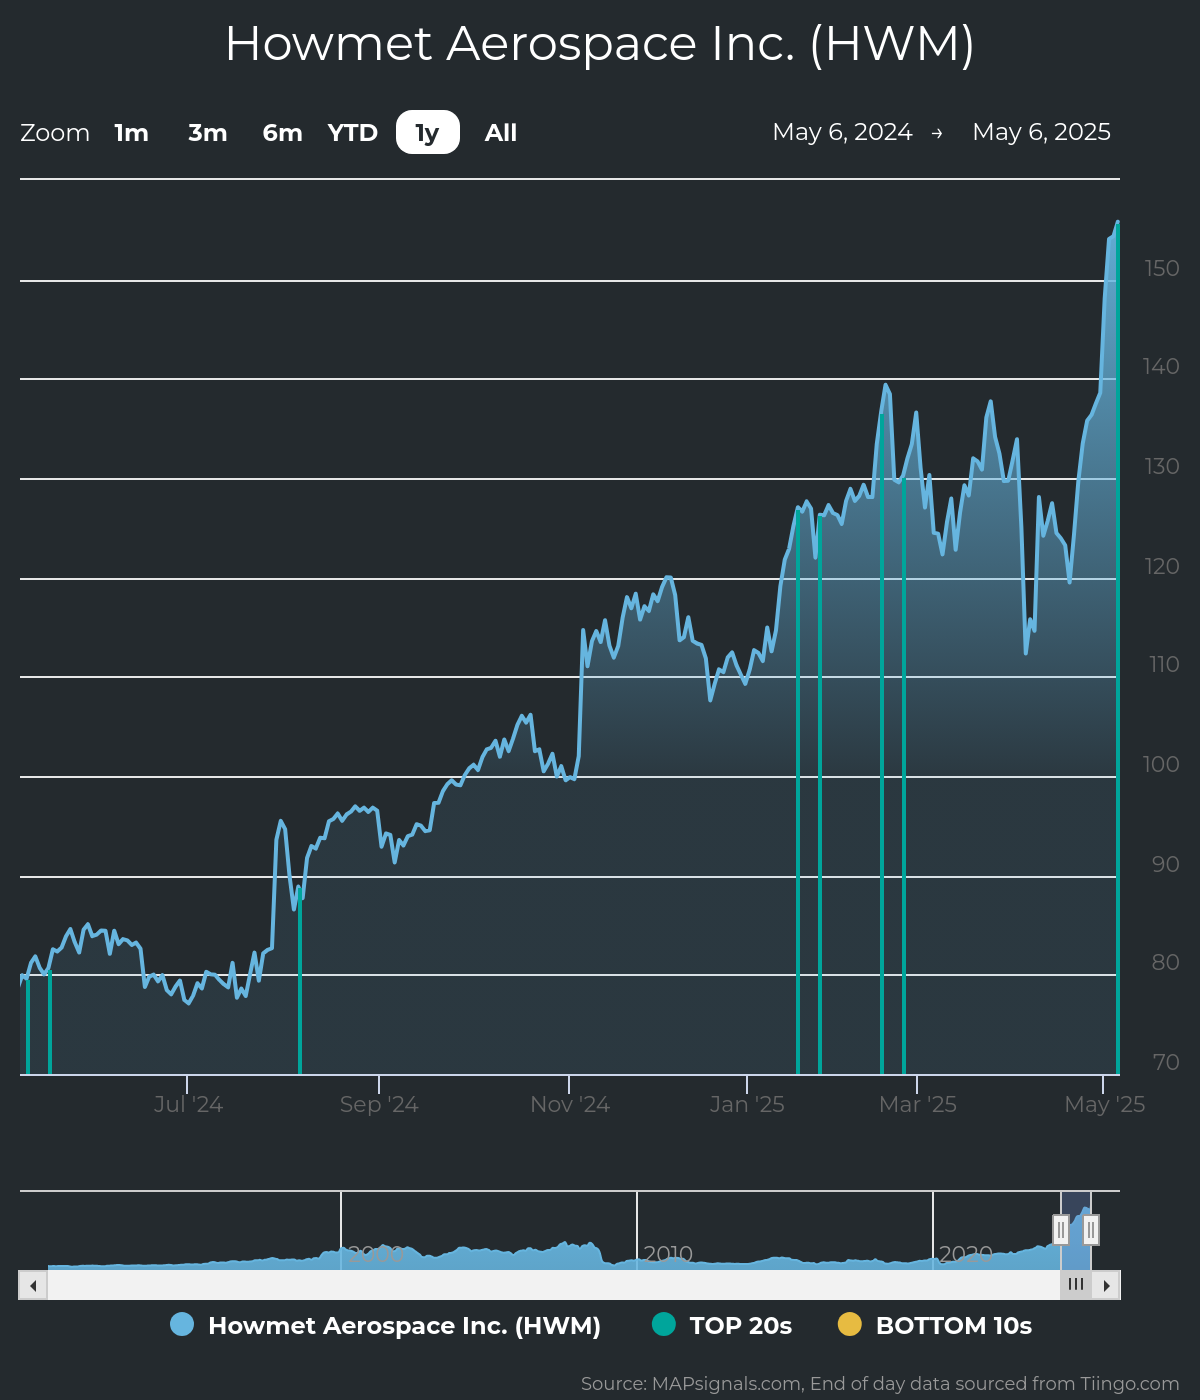The height and width of the screenshot is (1400, 1200).
Task: Click the teal TOP 20s legend circle
Action: pyautogui.click(x=664, y=1324)
